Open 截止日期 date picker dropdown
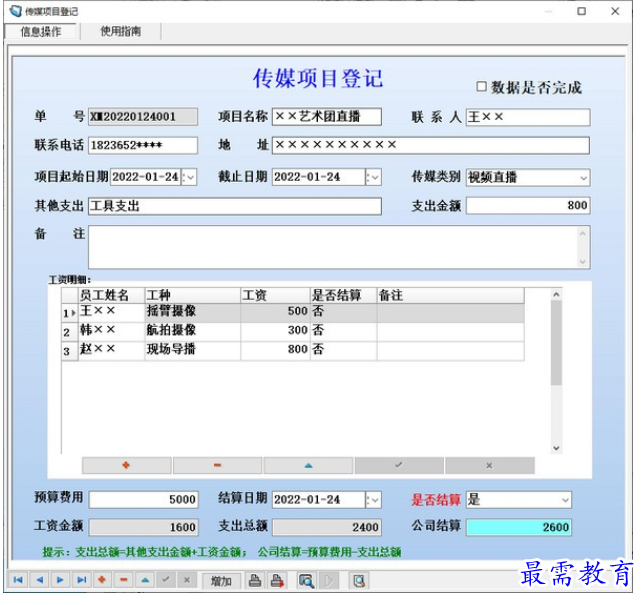Viewport: 642px width, 605px height. coord(373,177)
